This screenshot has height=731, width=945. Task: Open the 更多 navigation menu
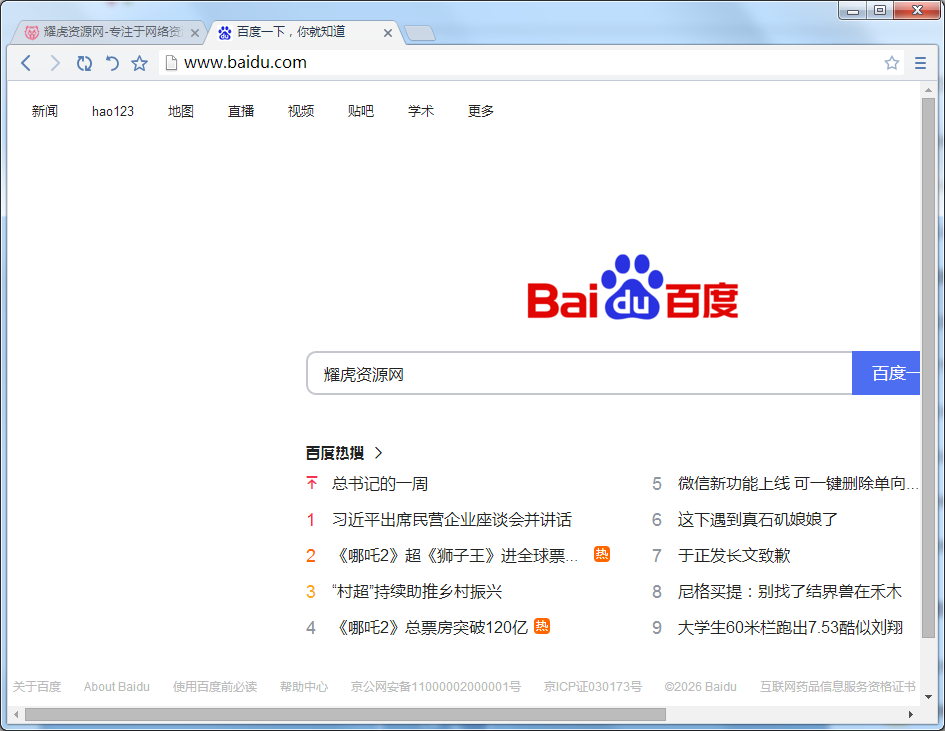tap(481, 111)
